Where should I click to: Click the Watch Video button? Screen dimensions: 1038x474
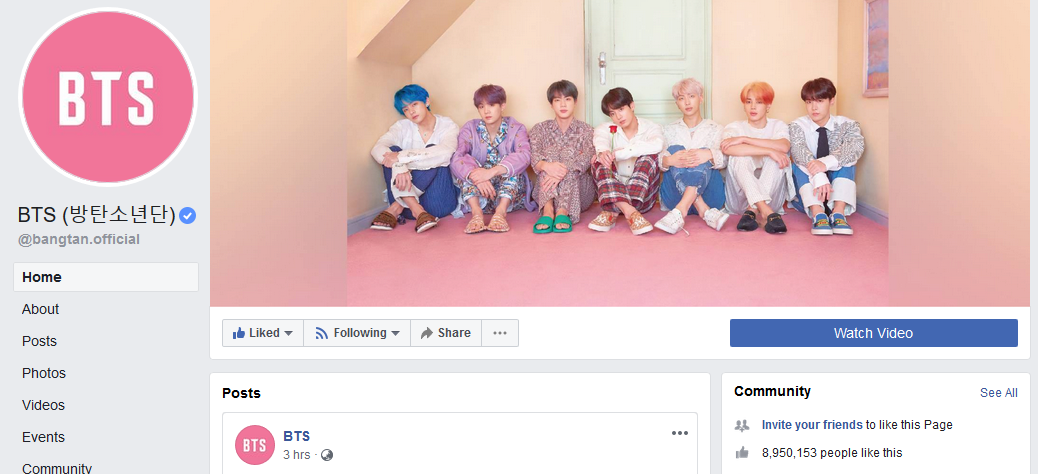[873, 333]
